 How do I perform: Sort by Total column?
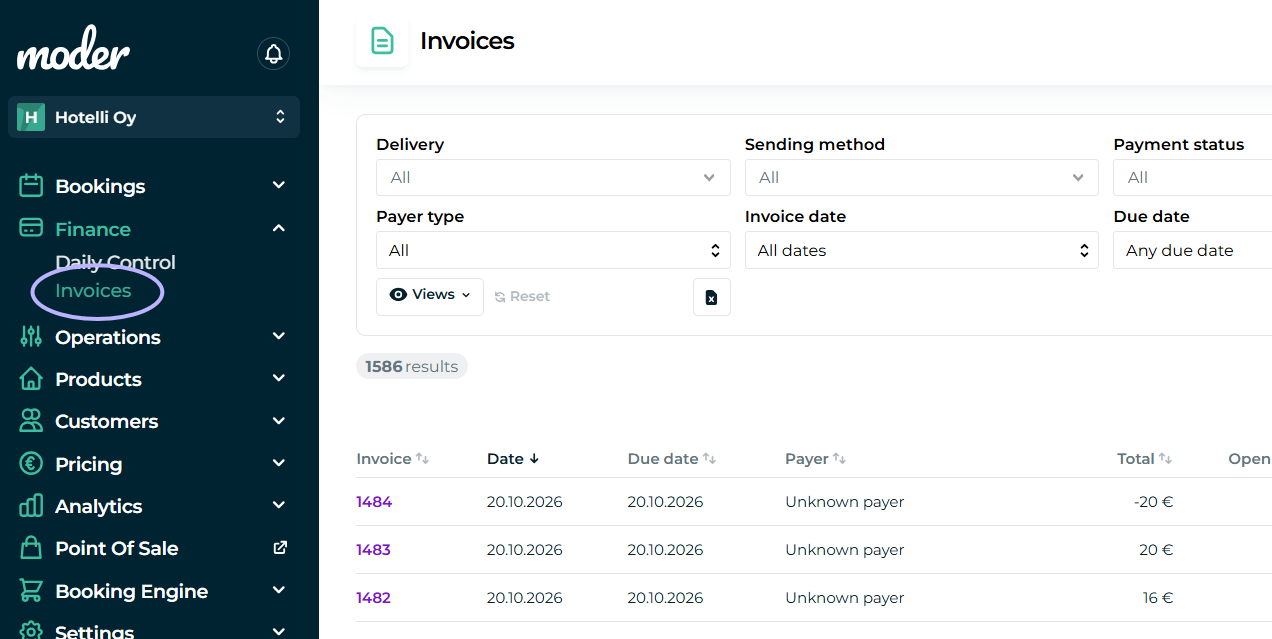point(1144,459)
